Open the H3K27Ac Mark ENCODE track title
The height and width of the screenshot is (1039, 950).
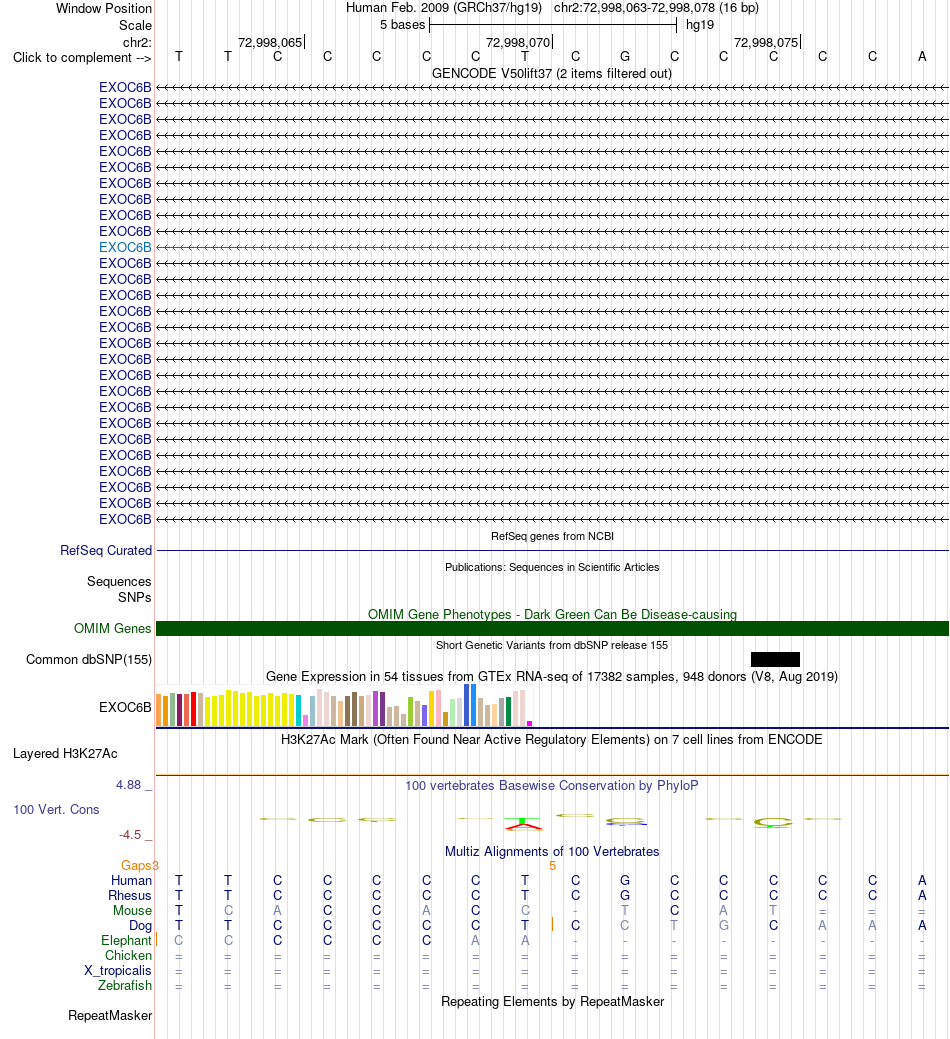point(552,739)
